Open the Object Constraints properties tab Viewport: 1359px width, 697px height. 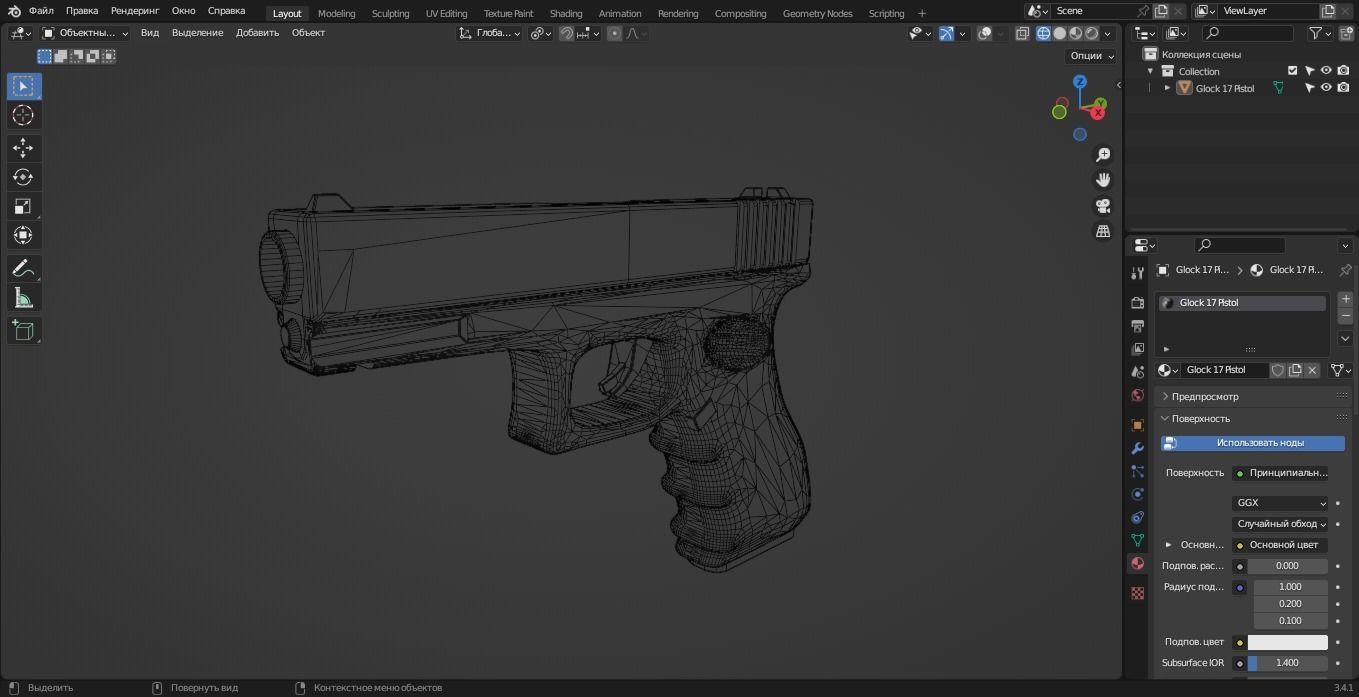pyautogui.click(x=1137, y=517)
